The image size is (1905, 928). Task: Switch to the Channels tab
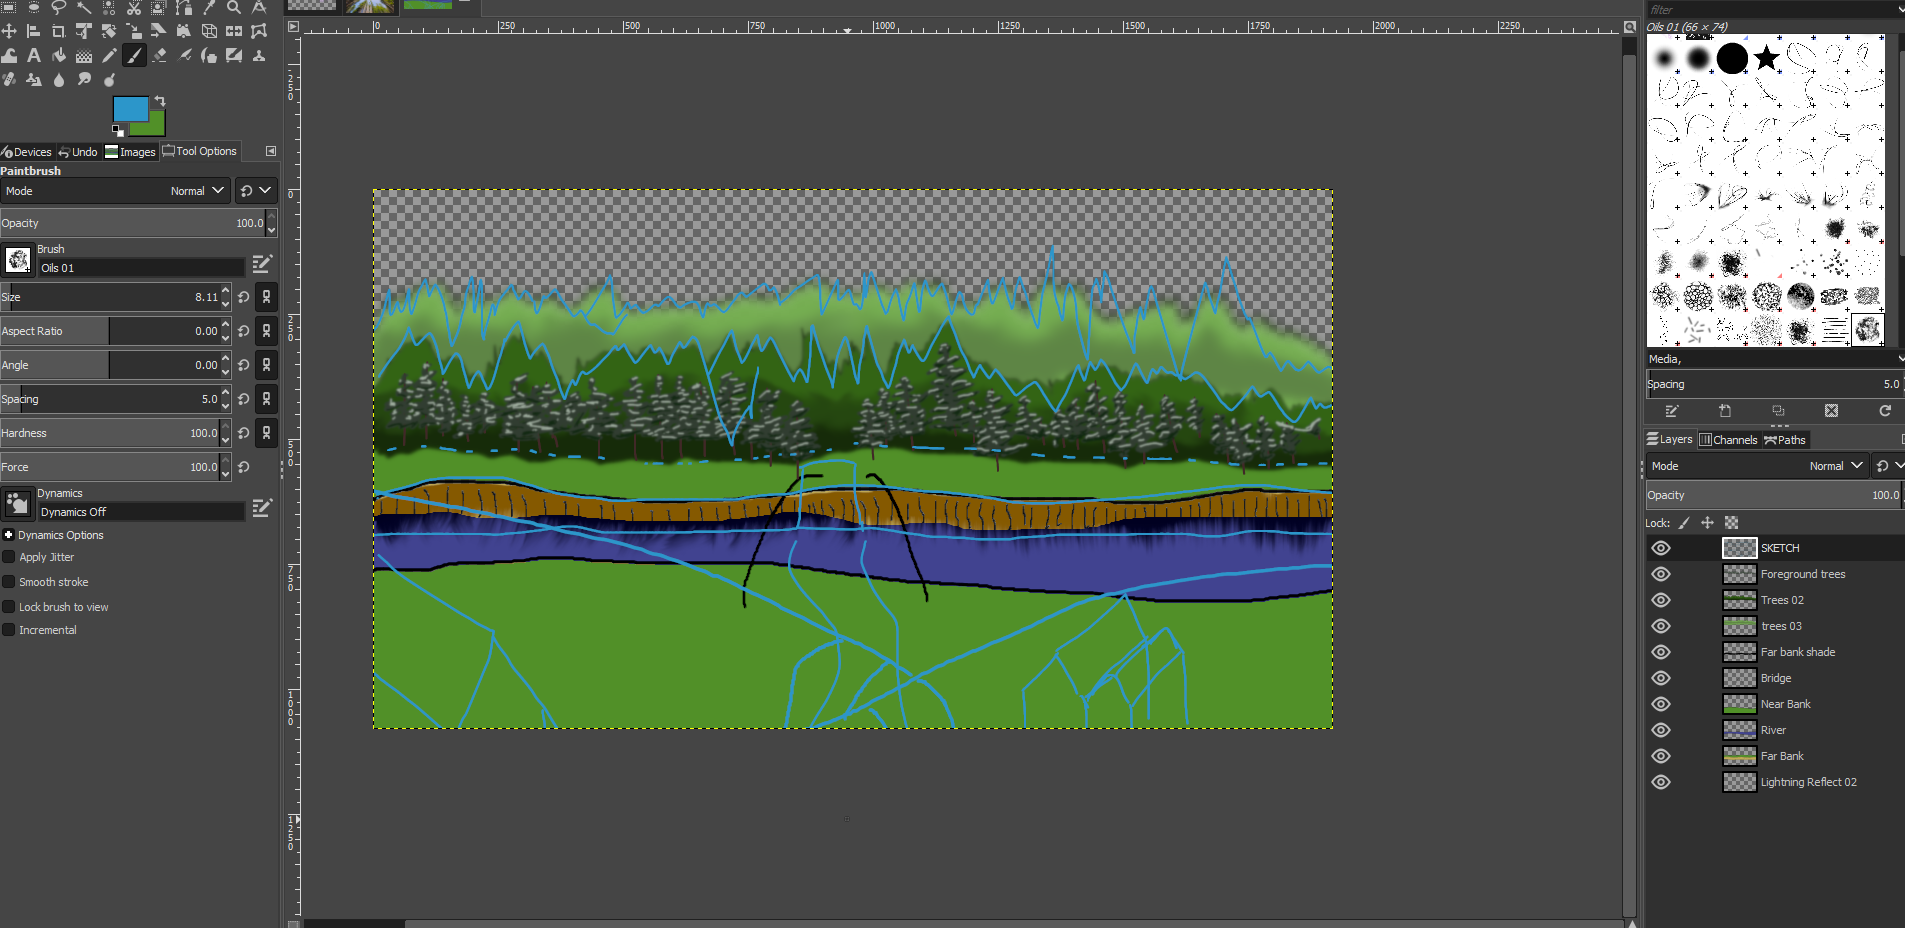coord(1728,440)
